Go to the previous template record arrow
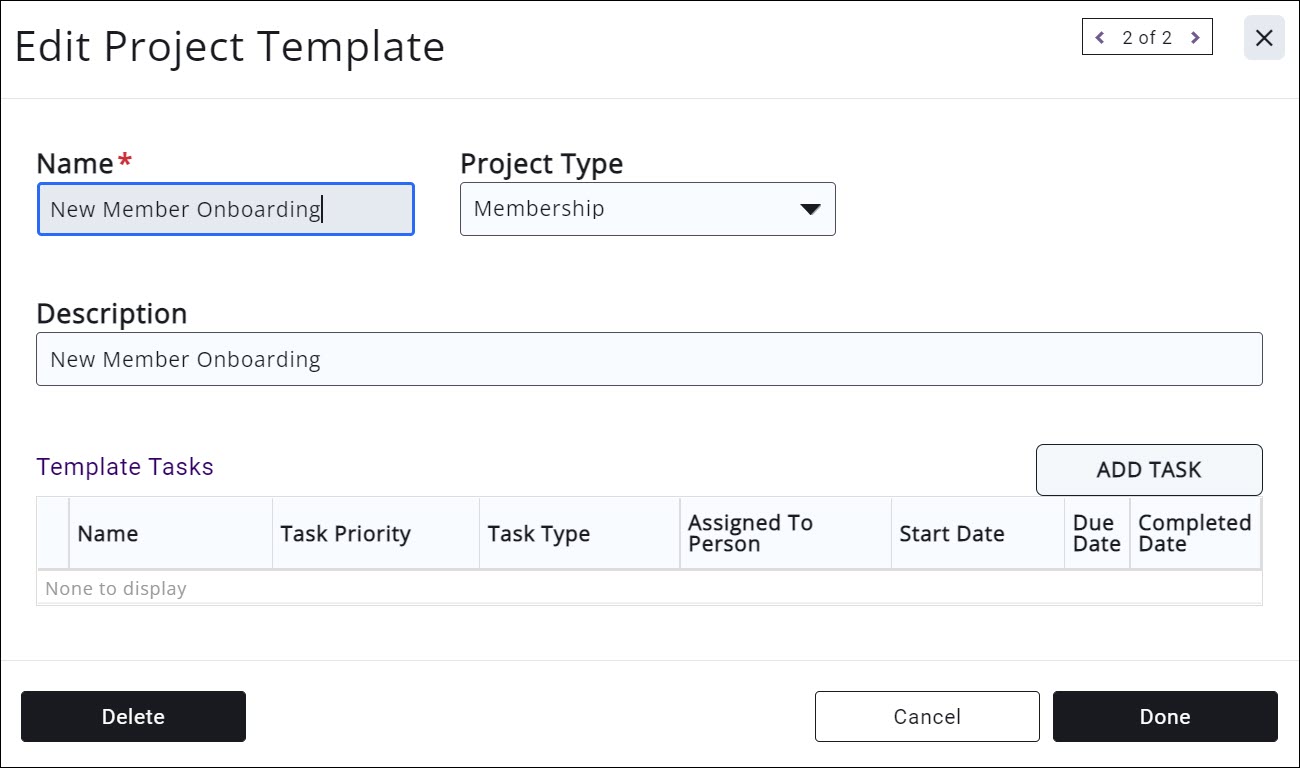Image resolution: width=1300 pixels, height=768 pixels. pos(1100,38)
